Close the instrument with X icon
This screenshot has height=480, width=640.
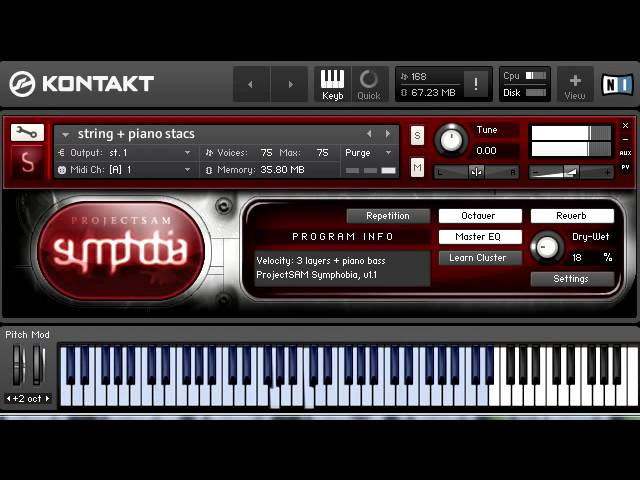click(x=625, y=126)
